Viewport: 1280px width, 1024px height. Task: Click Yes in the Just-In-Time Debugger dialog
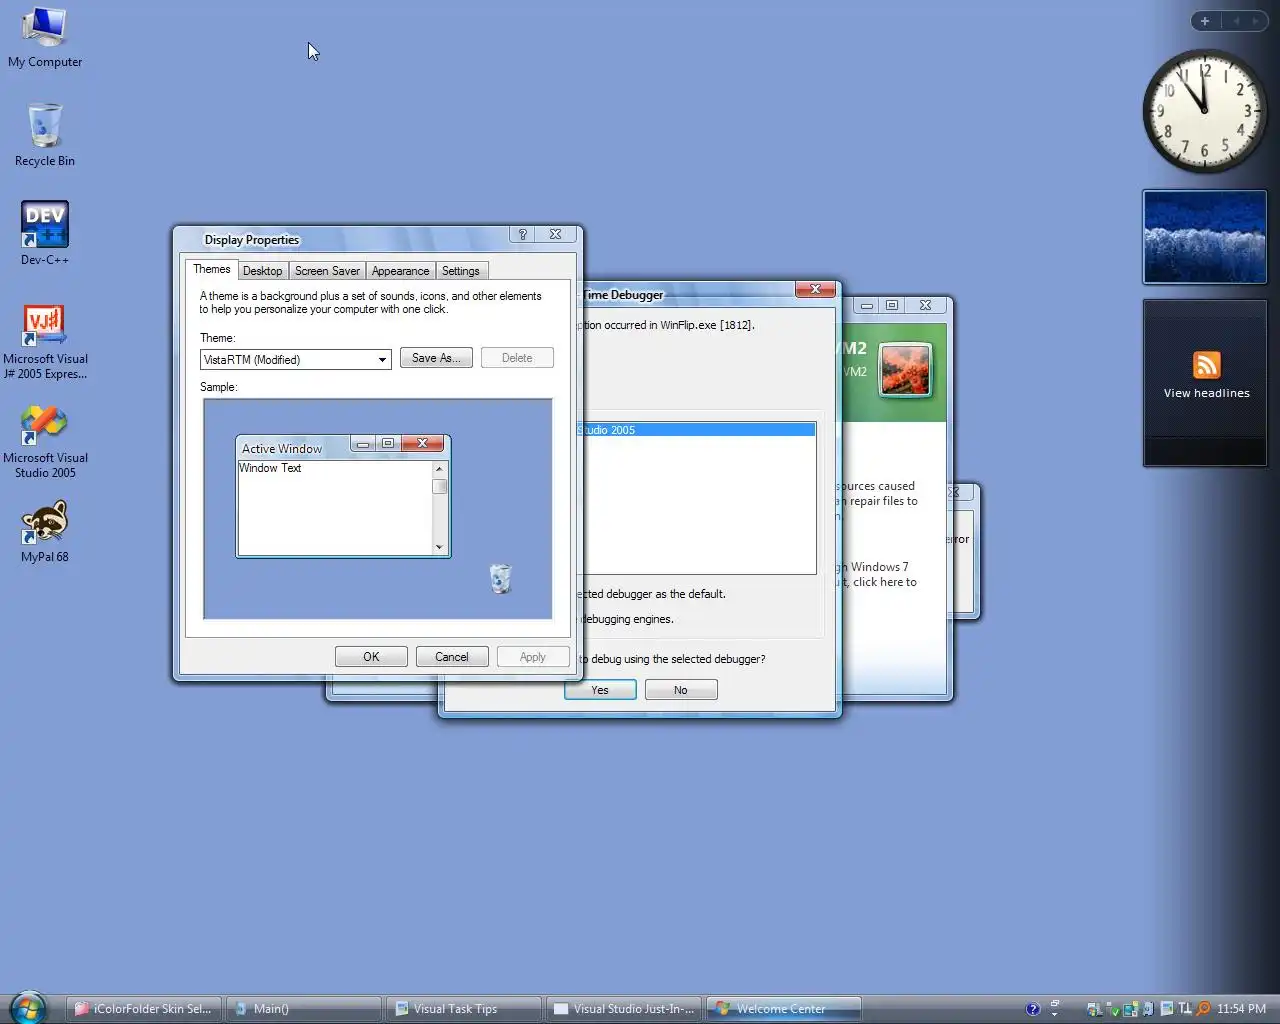600,690
